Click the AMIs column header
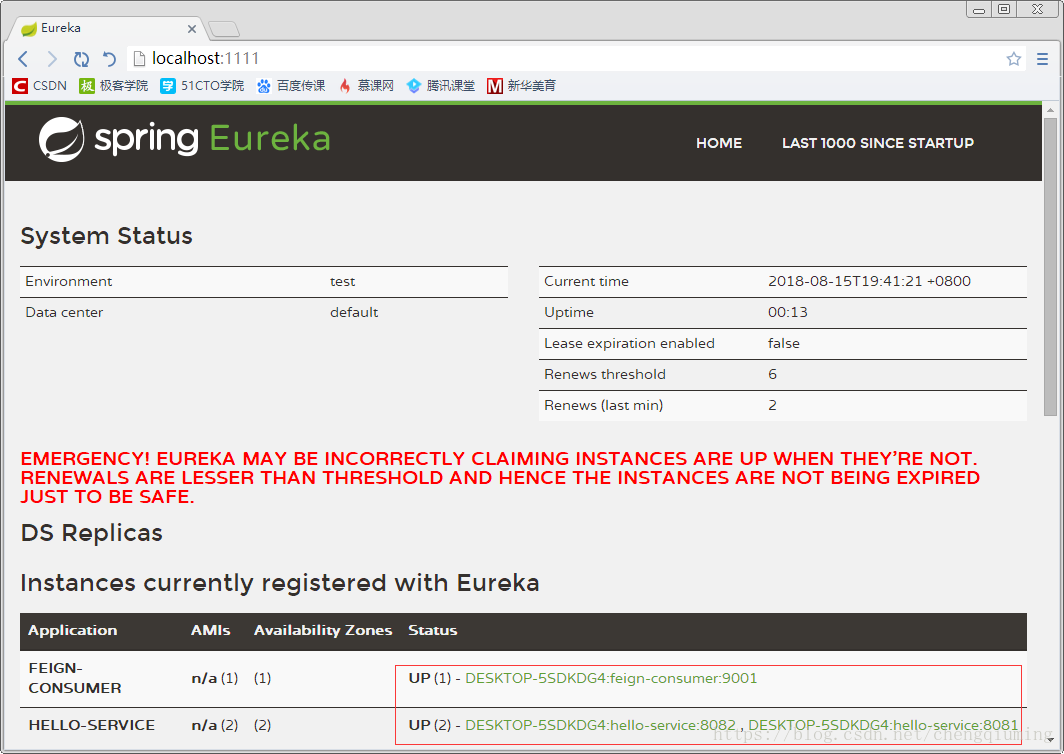1064x754 pixels. coord(210,630)
